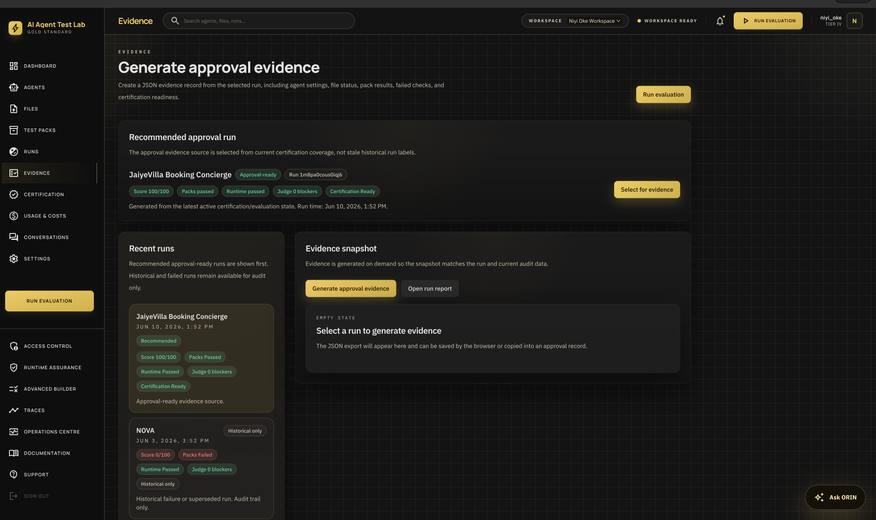Screen dimensions: 876x520
Task: Click the Agents sidebar icon
Action: click(x=13, y=87)
